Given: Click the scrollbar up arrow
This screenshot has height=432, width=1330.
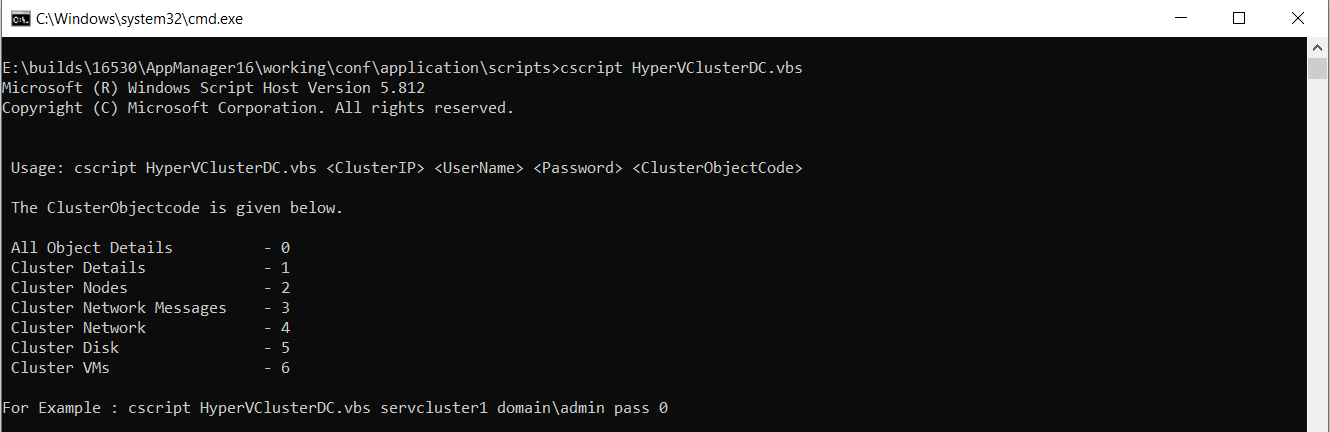Looking at the screenshot, I should click(1319, 46).
